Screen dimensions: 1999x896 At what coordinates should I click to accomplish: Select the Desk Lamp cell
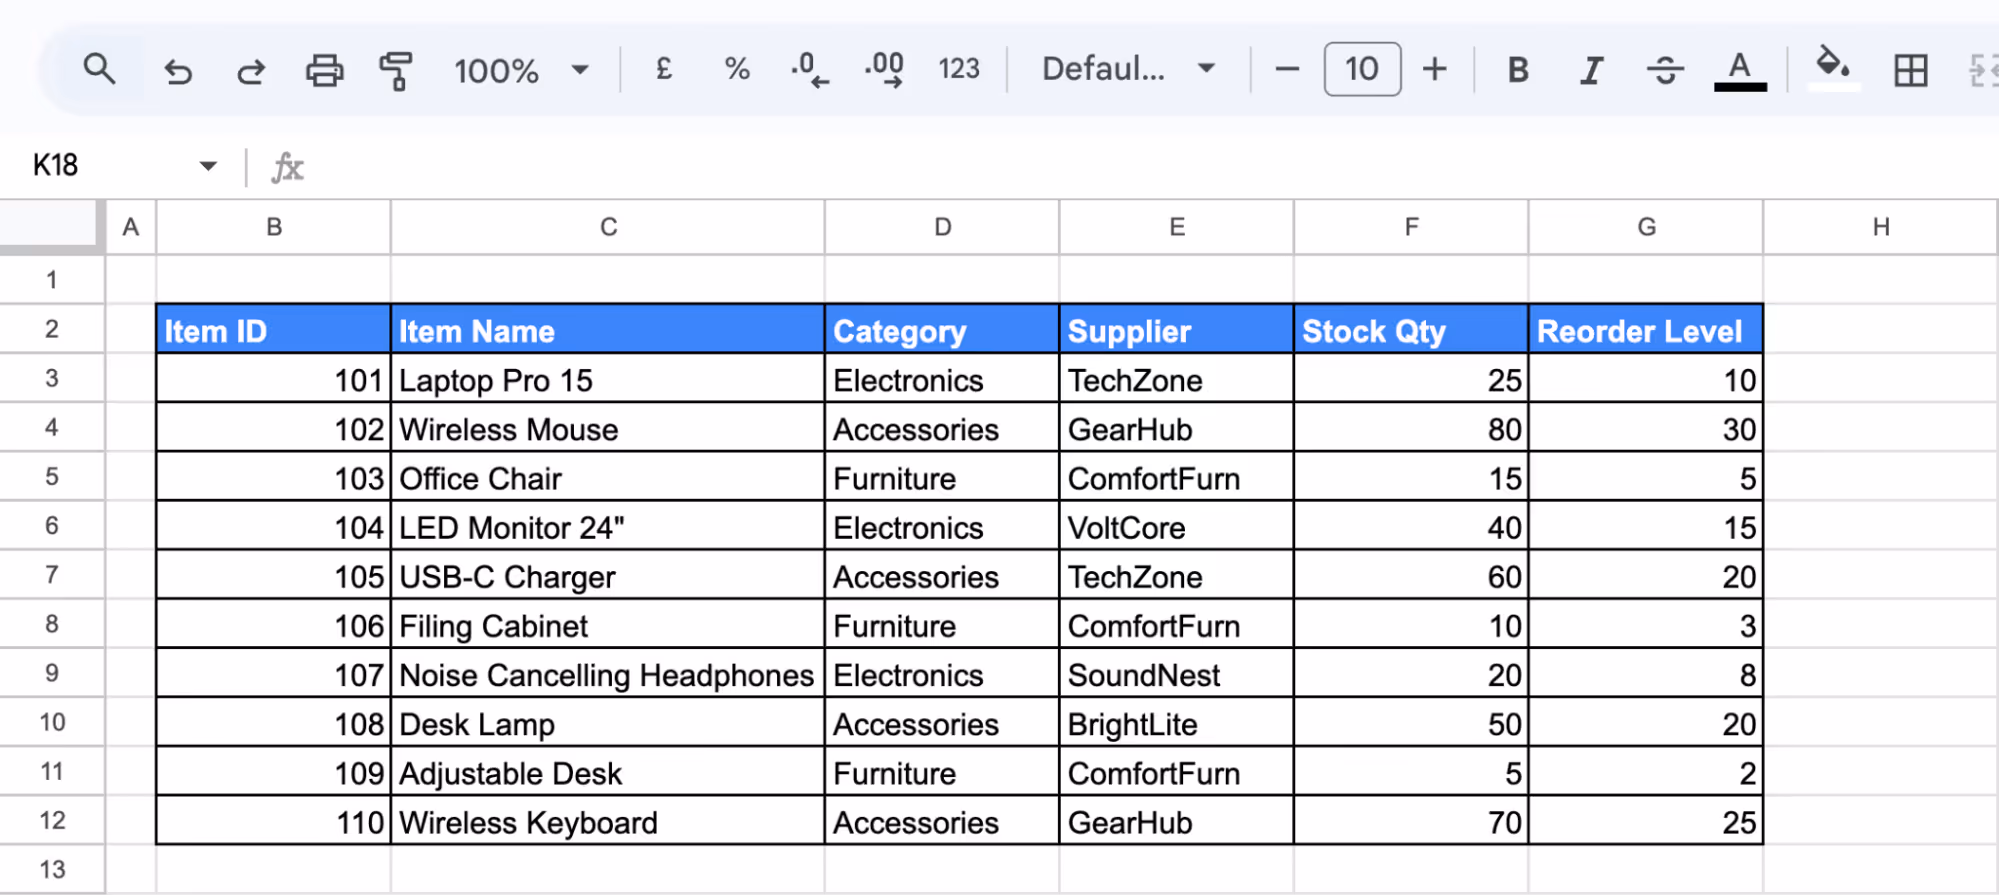pyautogui.click(x=608, y=723)
